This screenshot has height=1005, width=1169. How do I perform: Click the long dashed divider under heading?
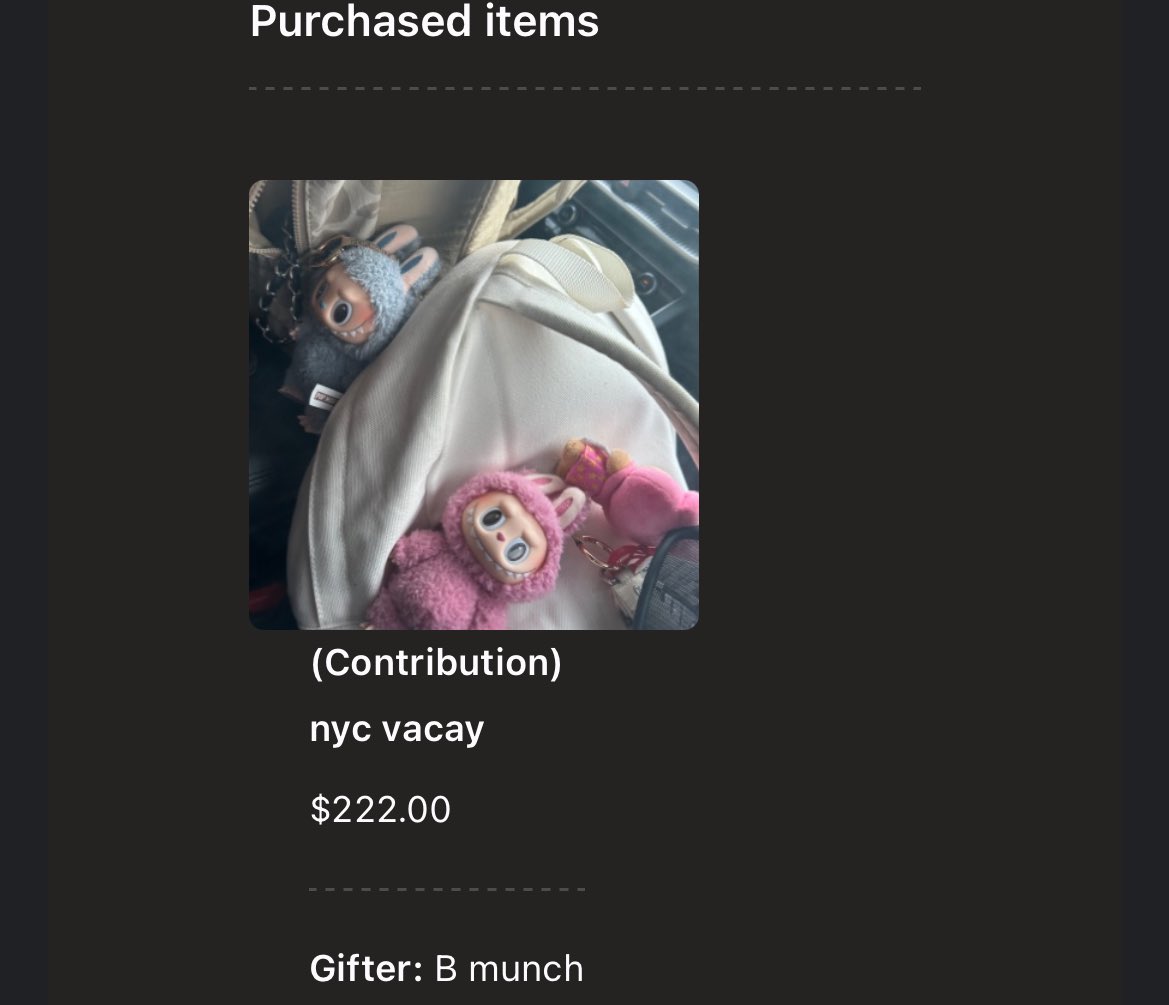tap(585, 89)
